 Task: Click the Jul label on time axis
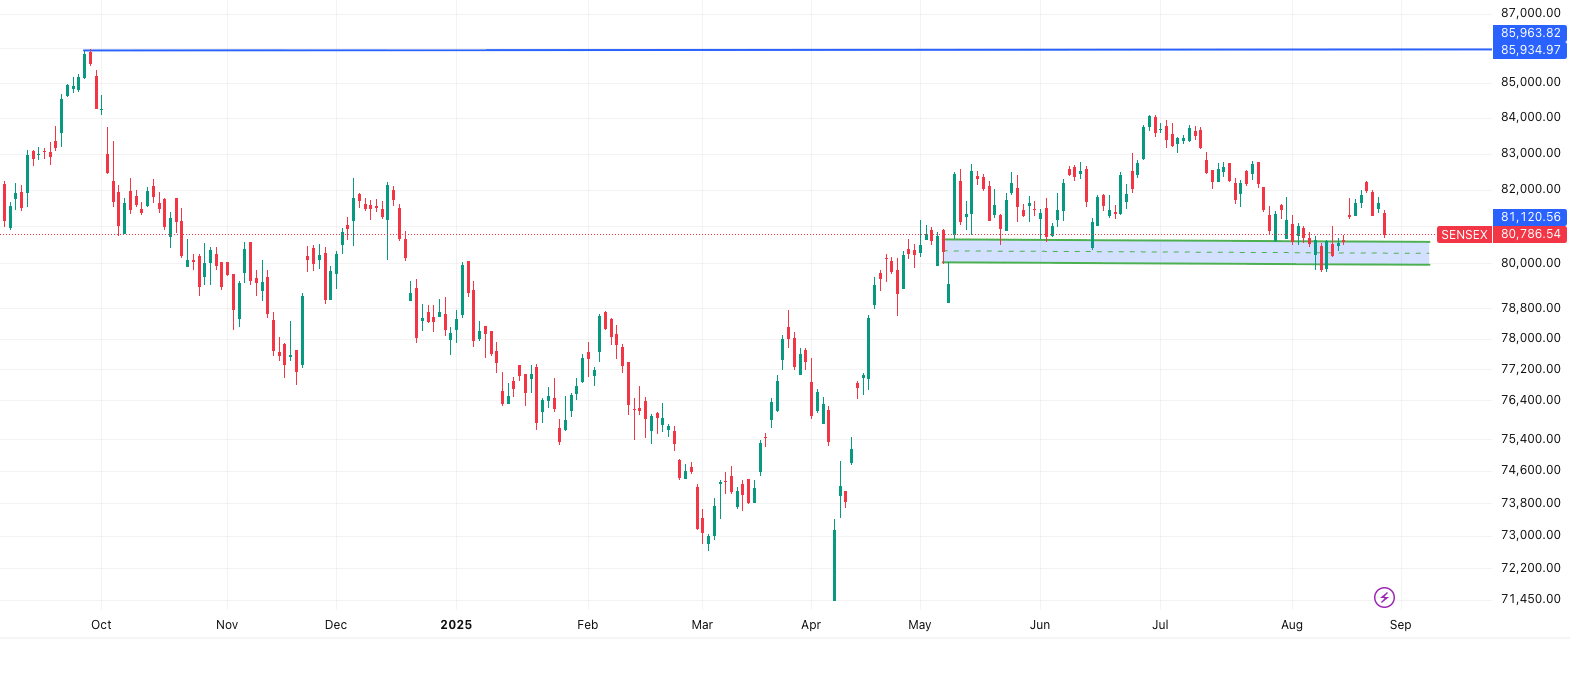pos(1160,625)
